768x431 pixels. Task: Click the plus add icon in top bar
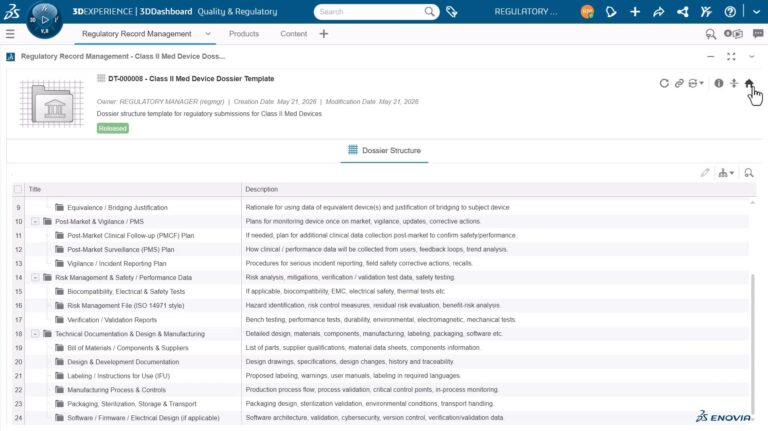coord(635,12)
